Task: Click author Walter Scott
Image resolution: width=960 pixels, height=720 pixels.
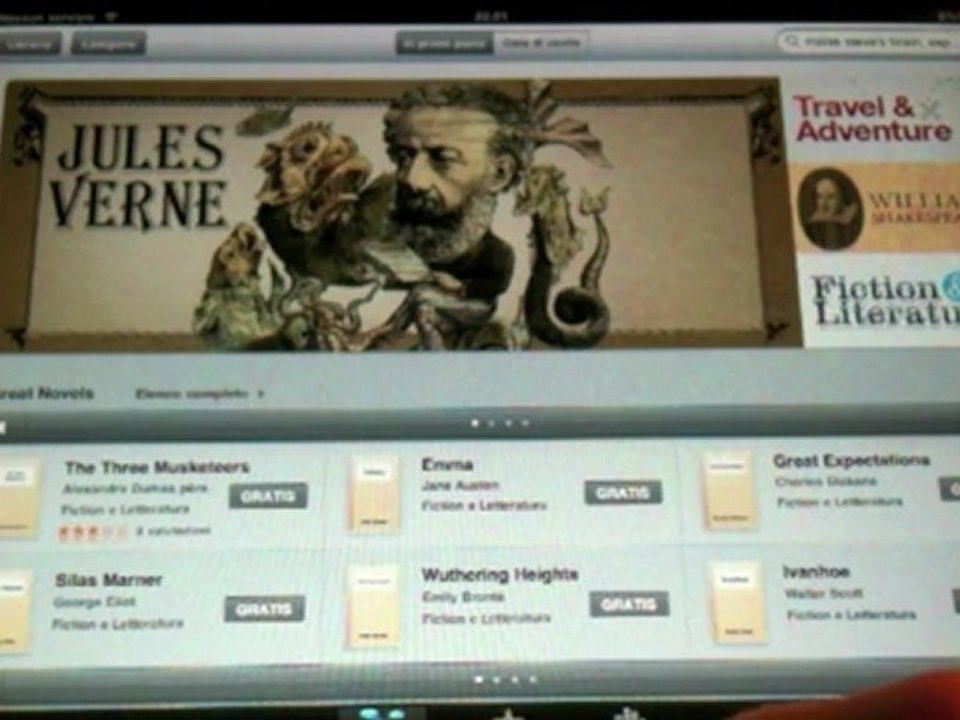Action: pyautogui.click(x=823, y=593)
